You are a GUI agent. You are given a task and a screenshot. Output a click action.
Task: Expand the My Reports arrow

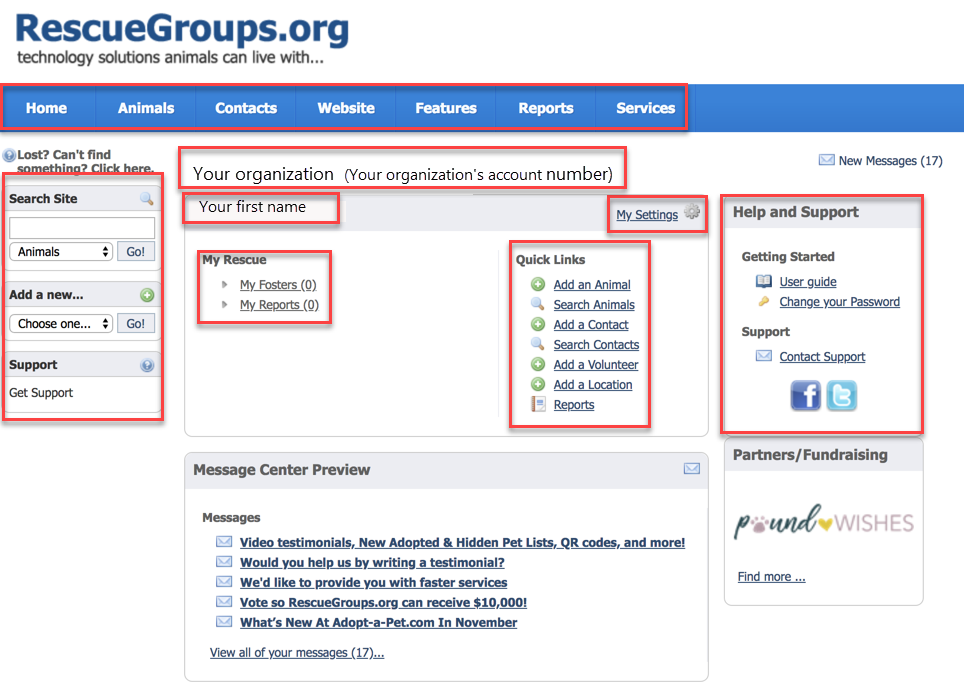pos(224,305)
